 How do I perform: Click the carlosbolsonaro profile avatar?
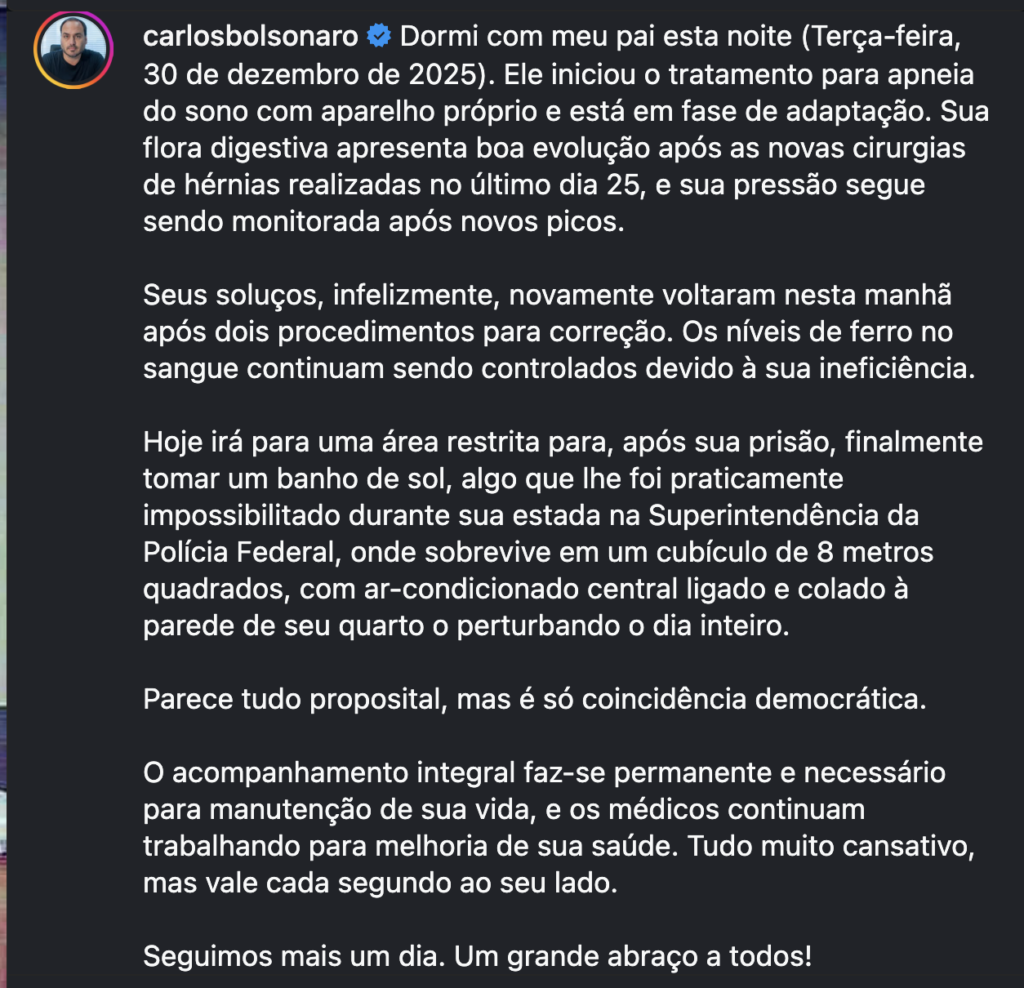[x=70, y=50]
